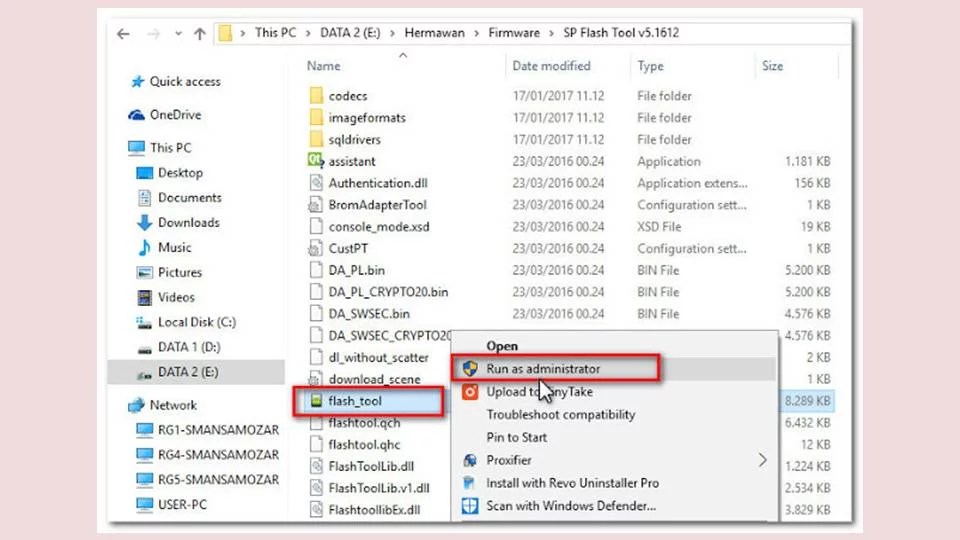Select Authentication.dll file icon

tap(316, 183)
